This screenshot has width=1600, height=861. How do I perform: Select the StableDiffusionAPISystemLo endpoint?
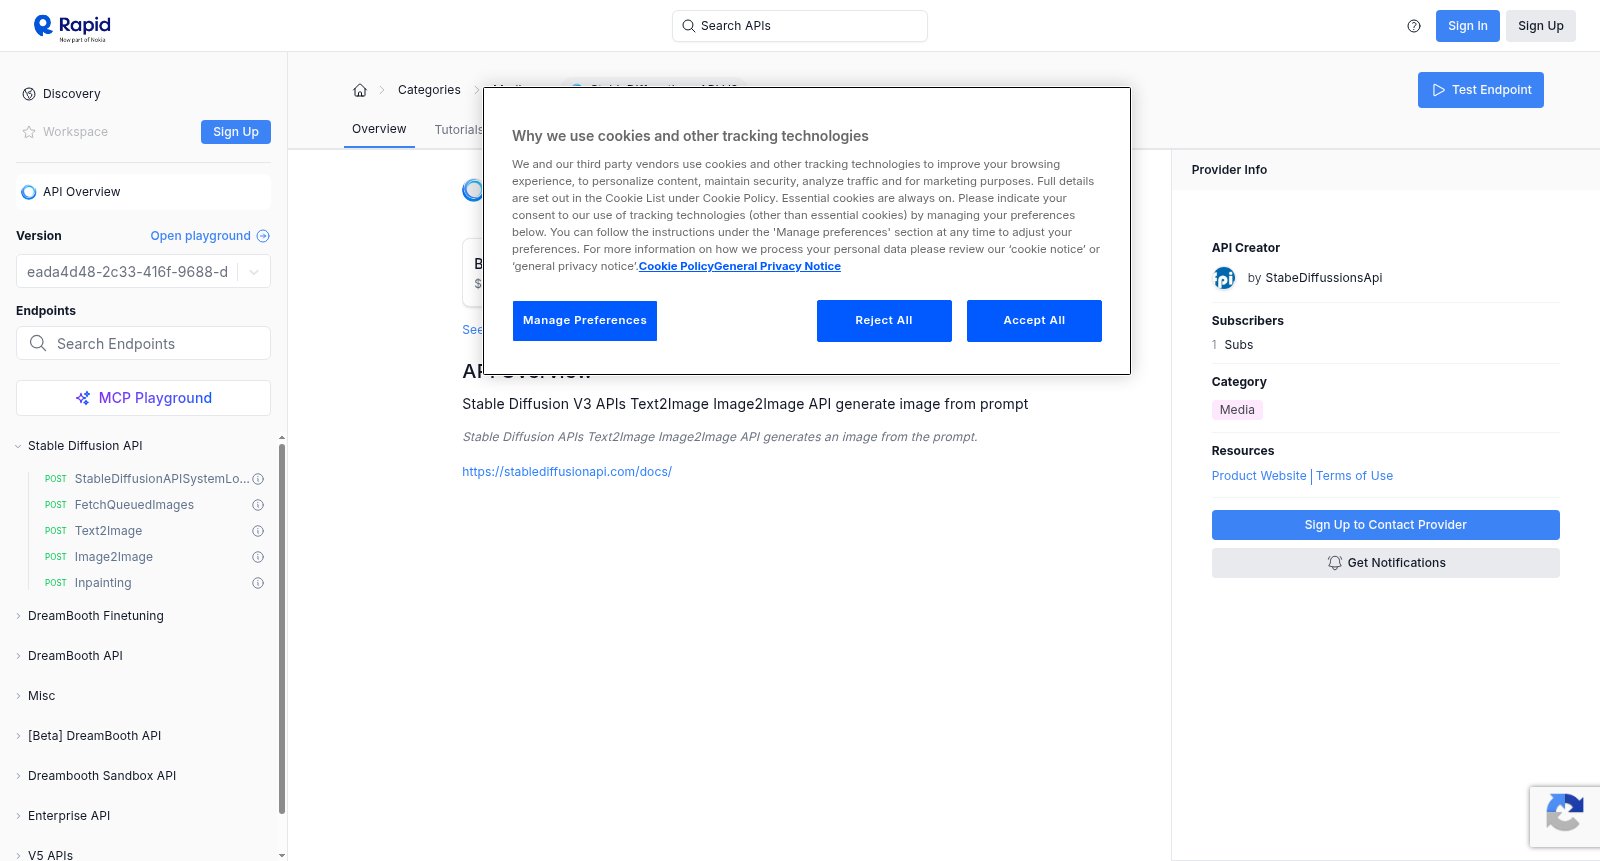coord(162,479)
